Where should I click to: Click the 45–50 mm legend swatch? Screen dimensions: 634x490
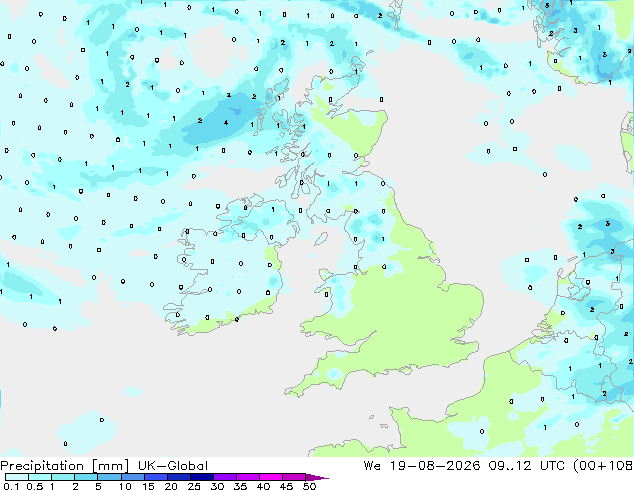point(294,477)
